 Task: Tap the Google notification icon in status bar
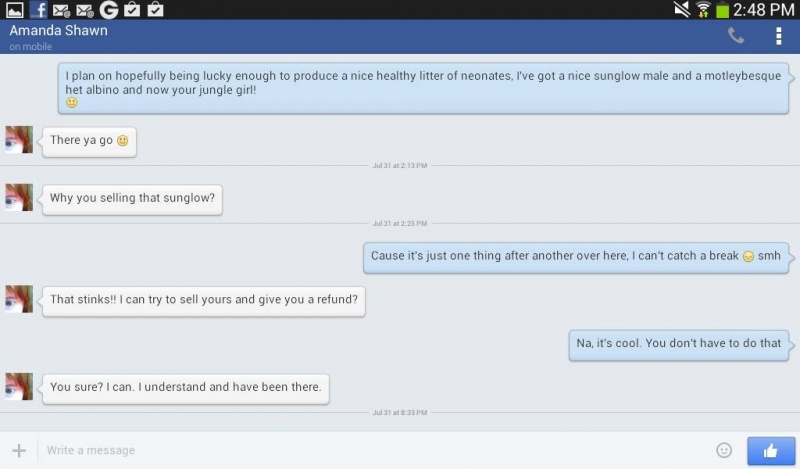(109, 9)
